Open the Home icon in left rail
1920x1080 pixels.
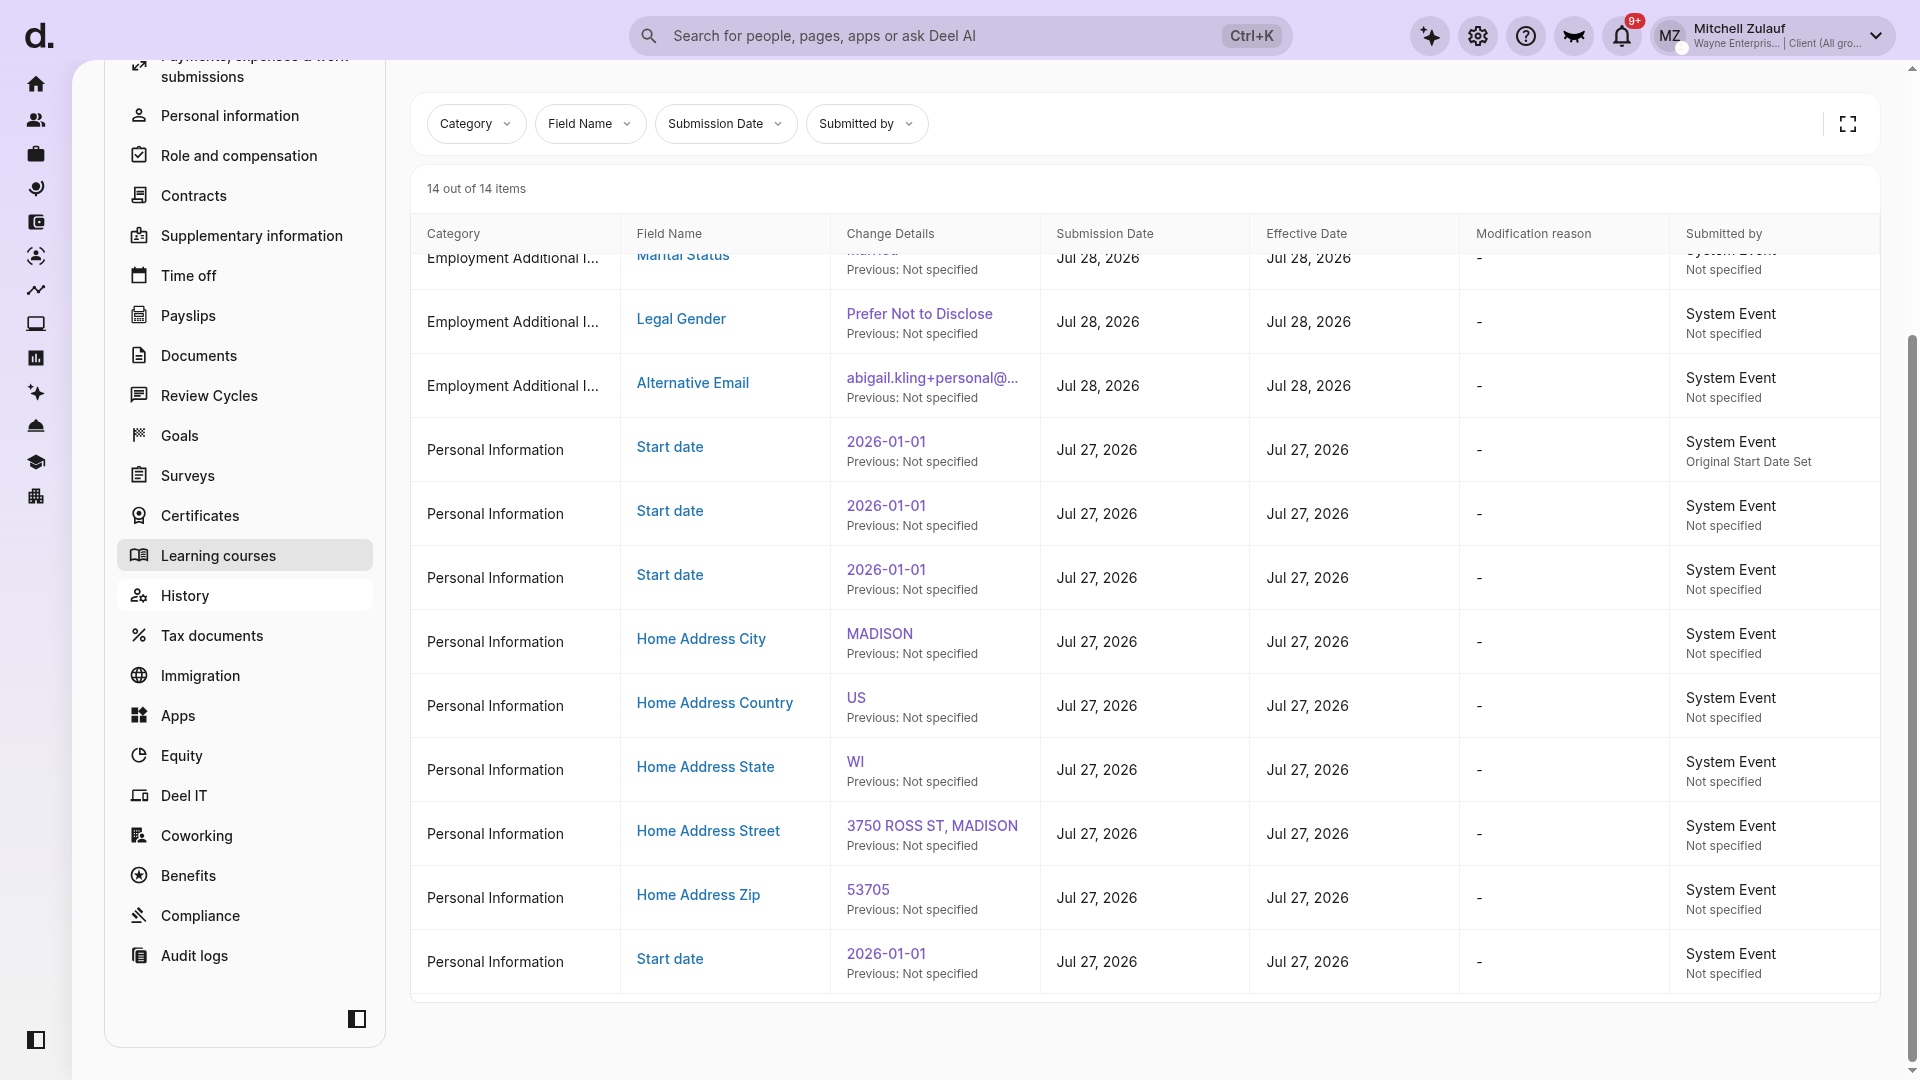tap(36, 84)
